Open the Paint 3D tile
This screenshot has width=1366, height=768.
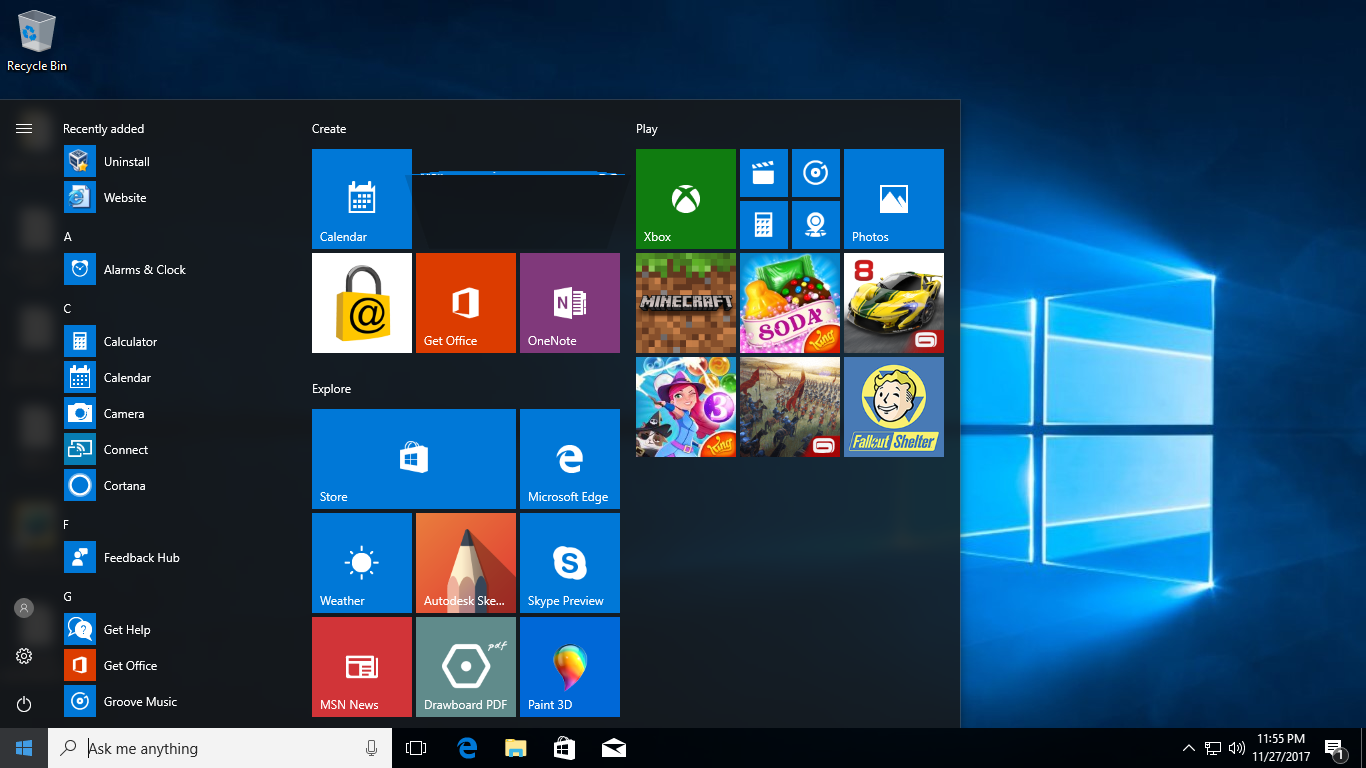pos(570,667)
